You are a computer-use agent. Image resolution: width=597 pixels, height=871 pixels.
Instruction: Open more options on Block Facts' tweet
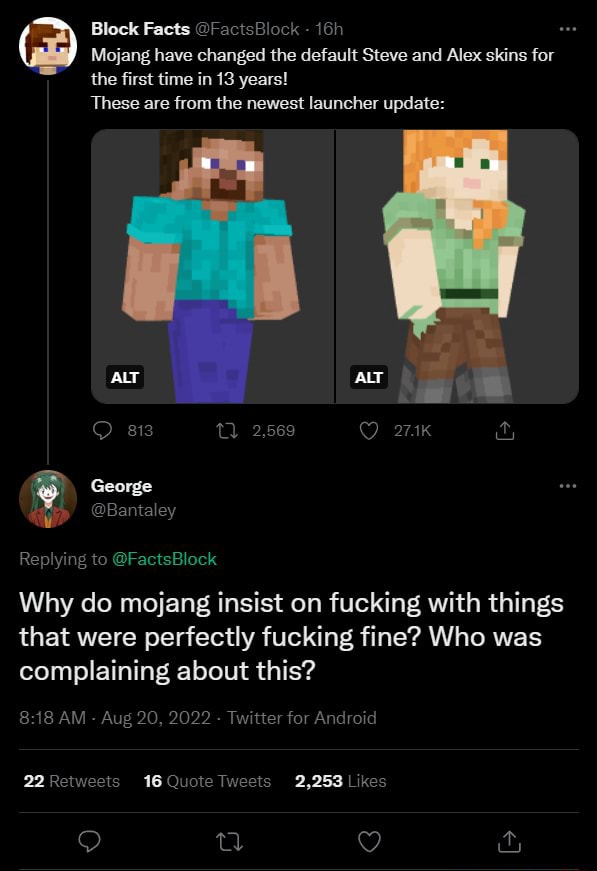coord(568,28)
